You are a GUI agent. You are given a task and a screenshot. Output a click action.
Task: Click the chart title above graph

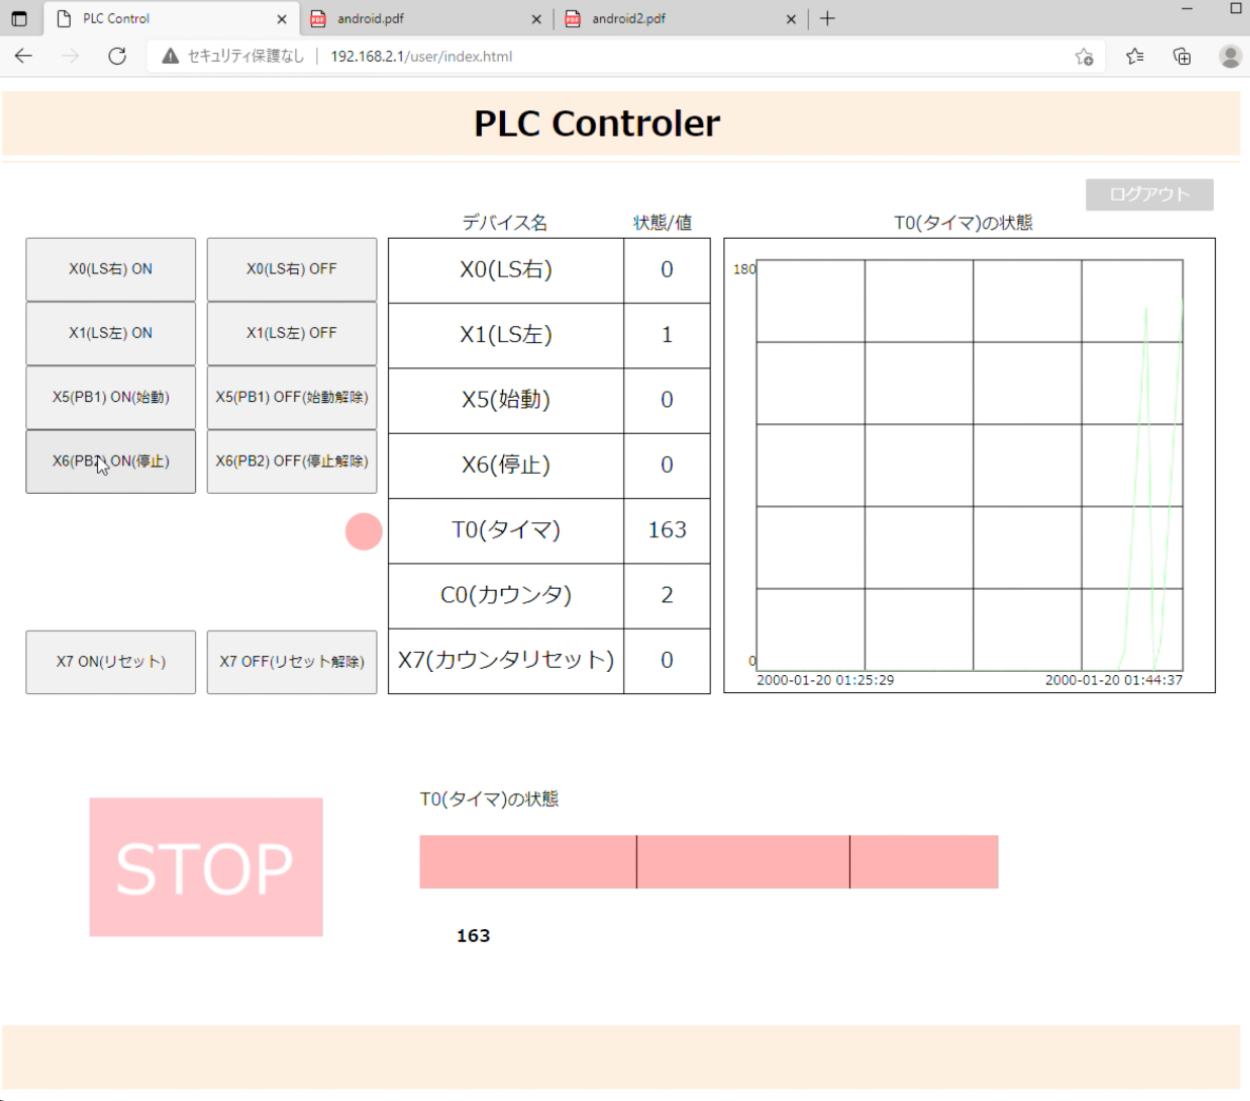coord(963,222)
